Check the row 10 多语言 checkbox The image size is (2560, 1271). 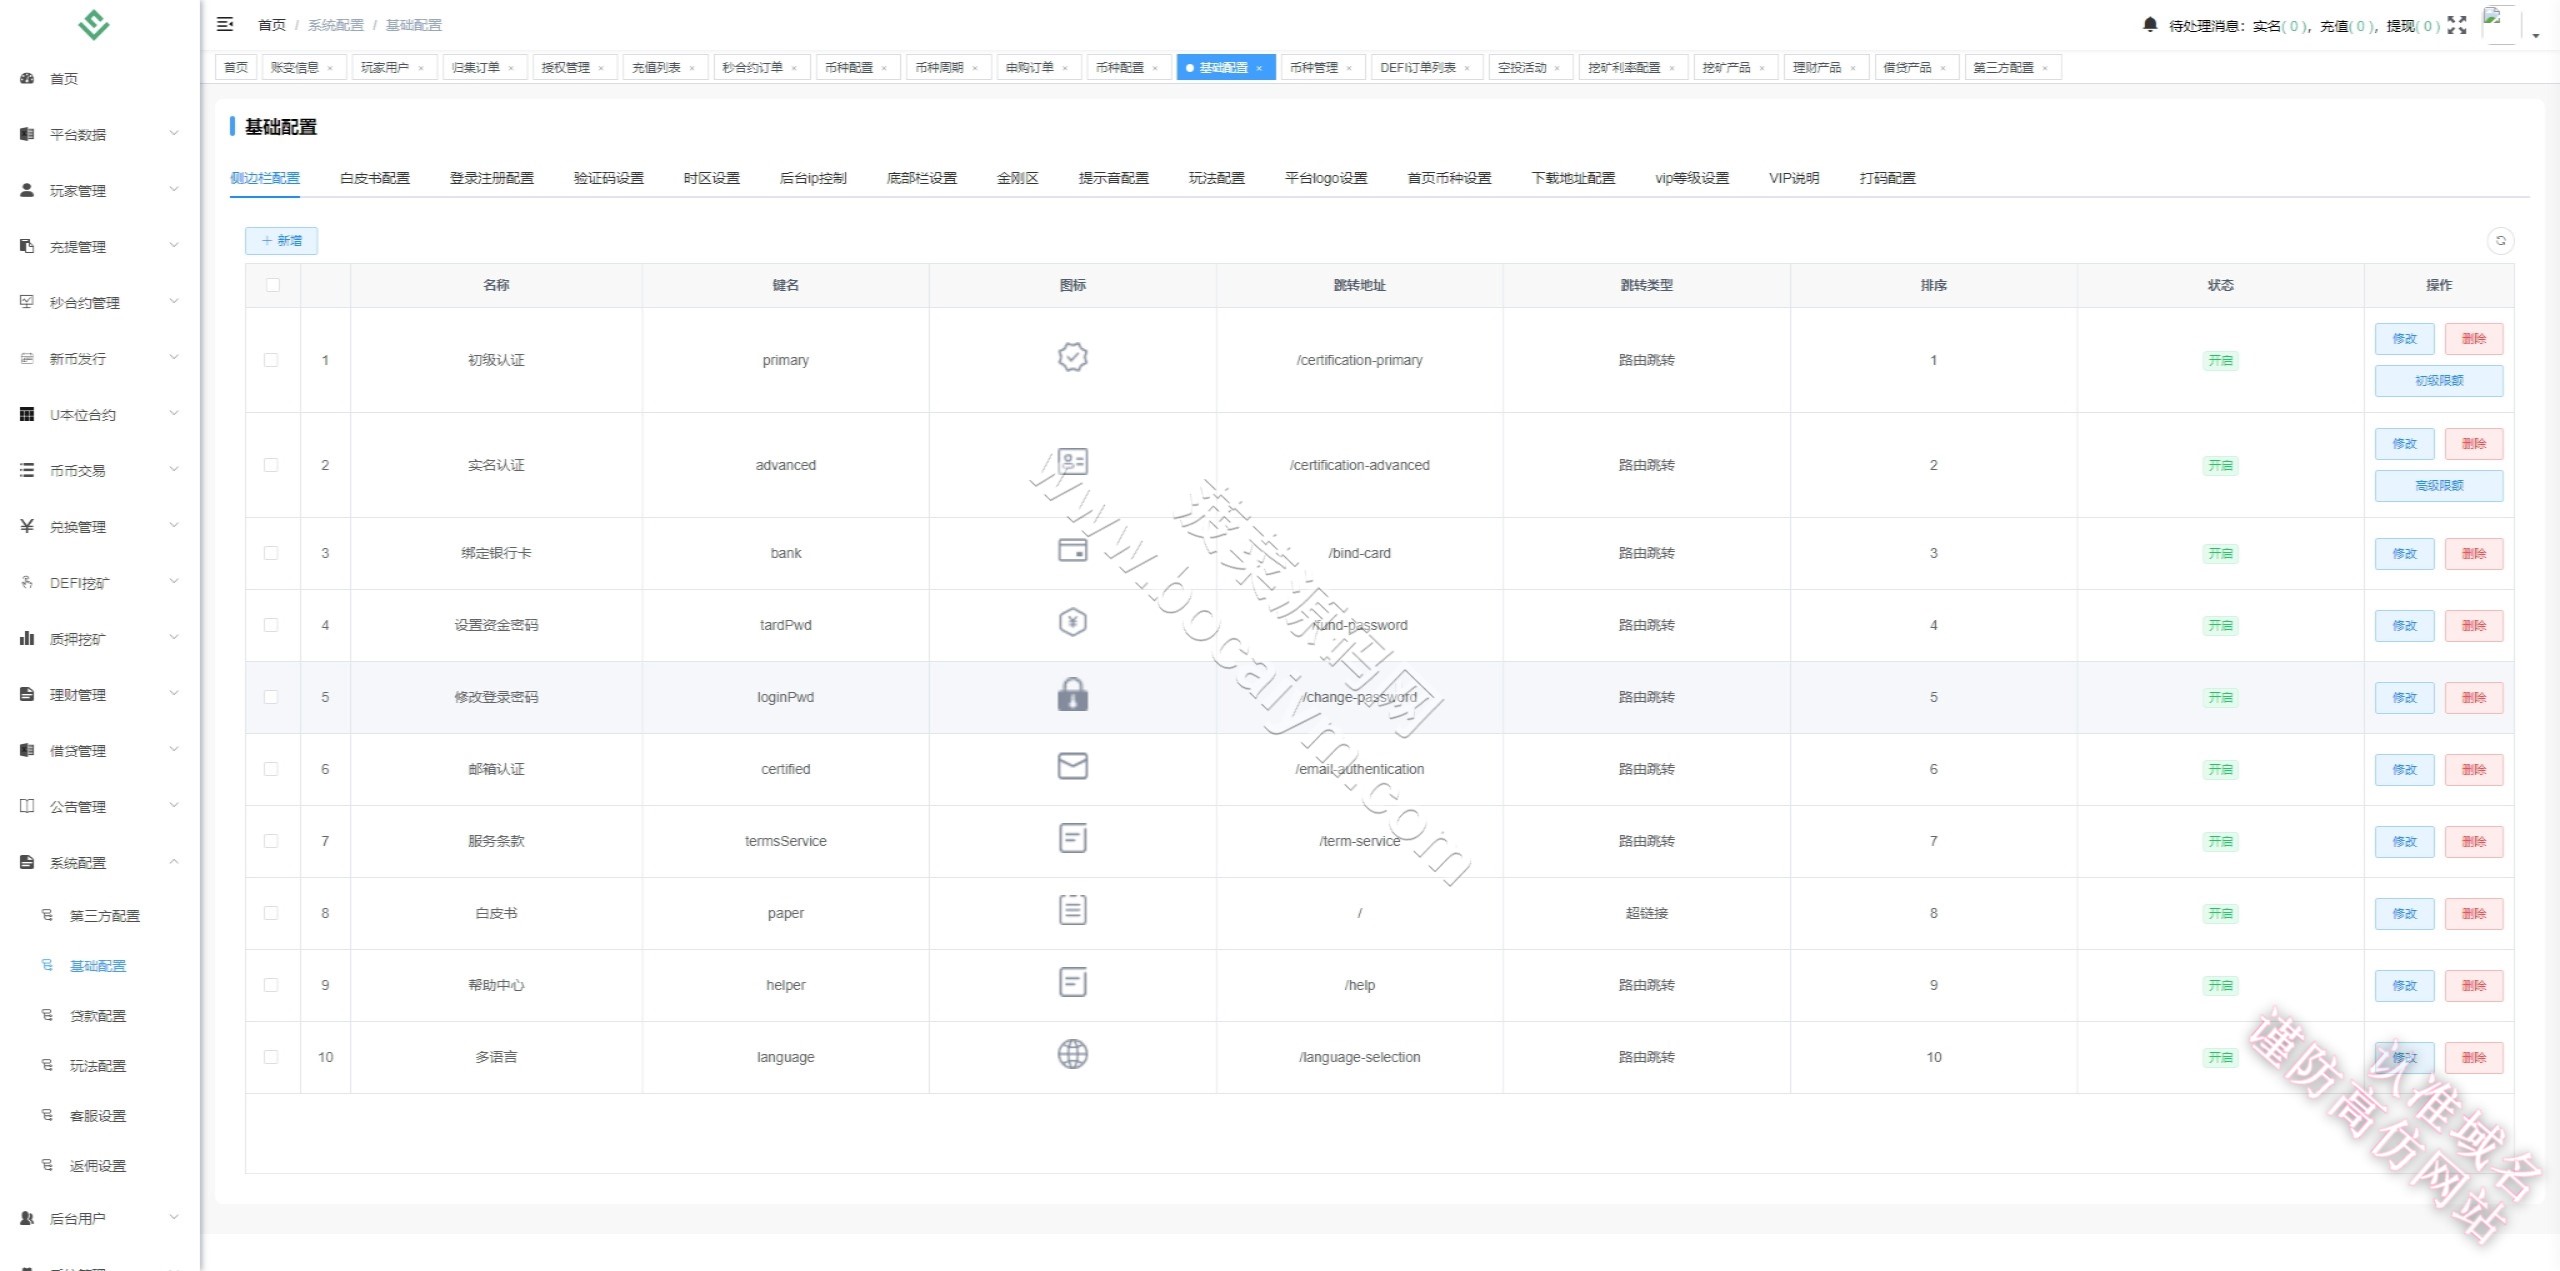(271, 1057)
